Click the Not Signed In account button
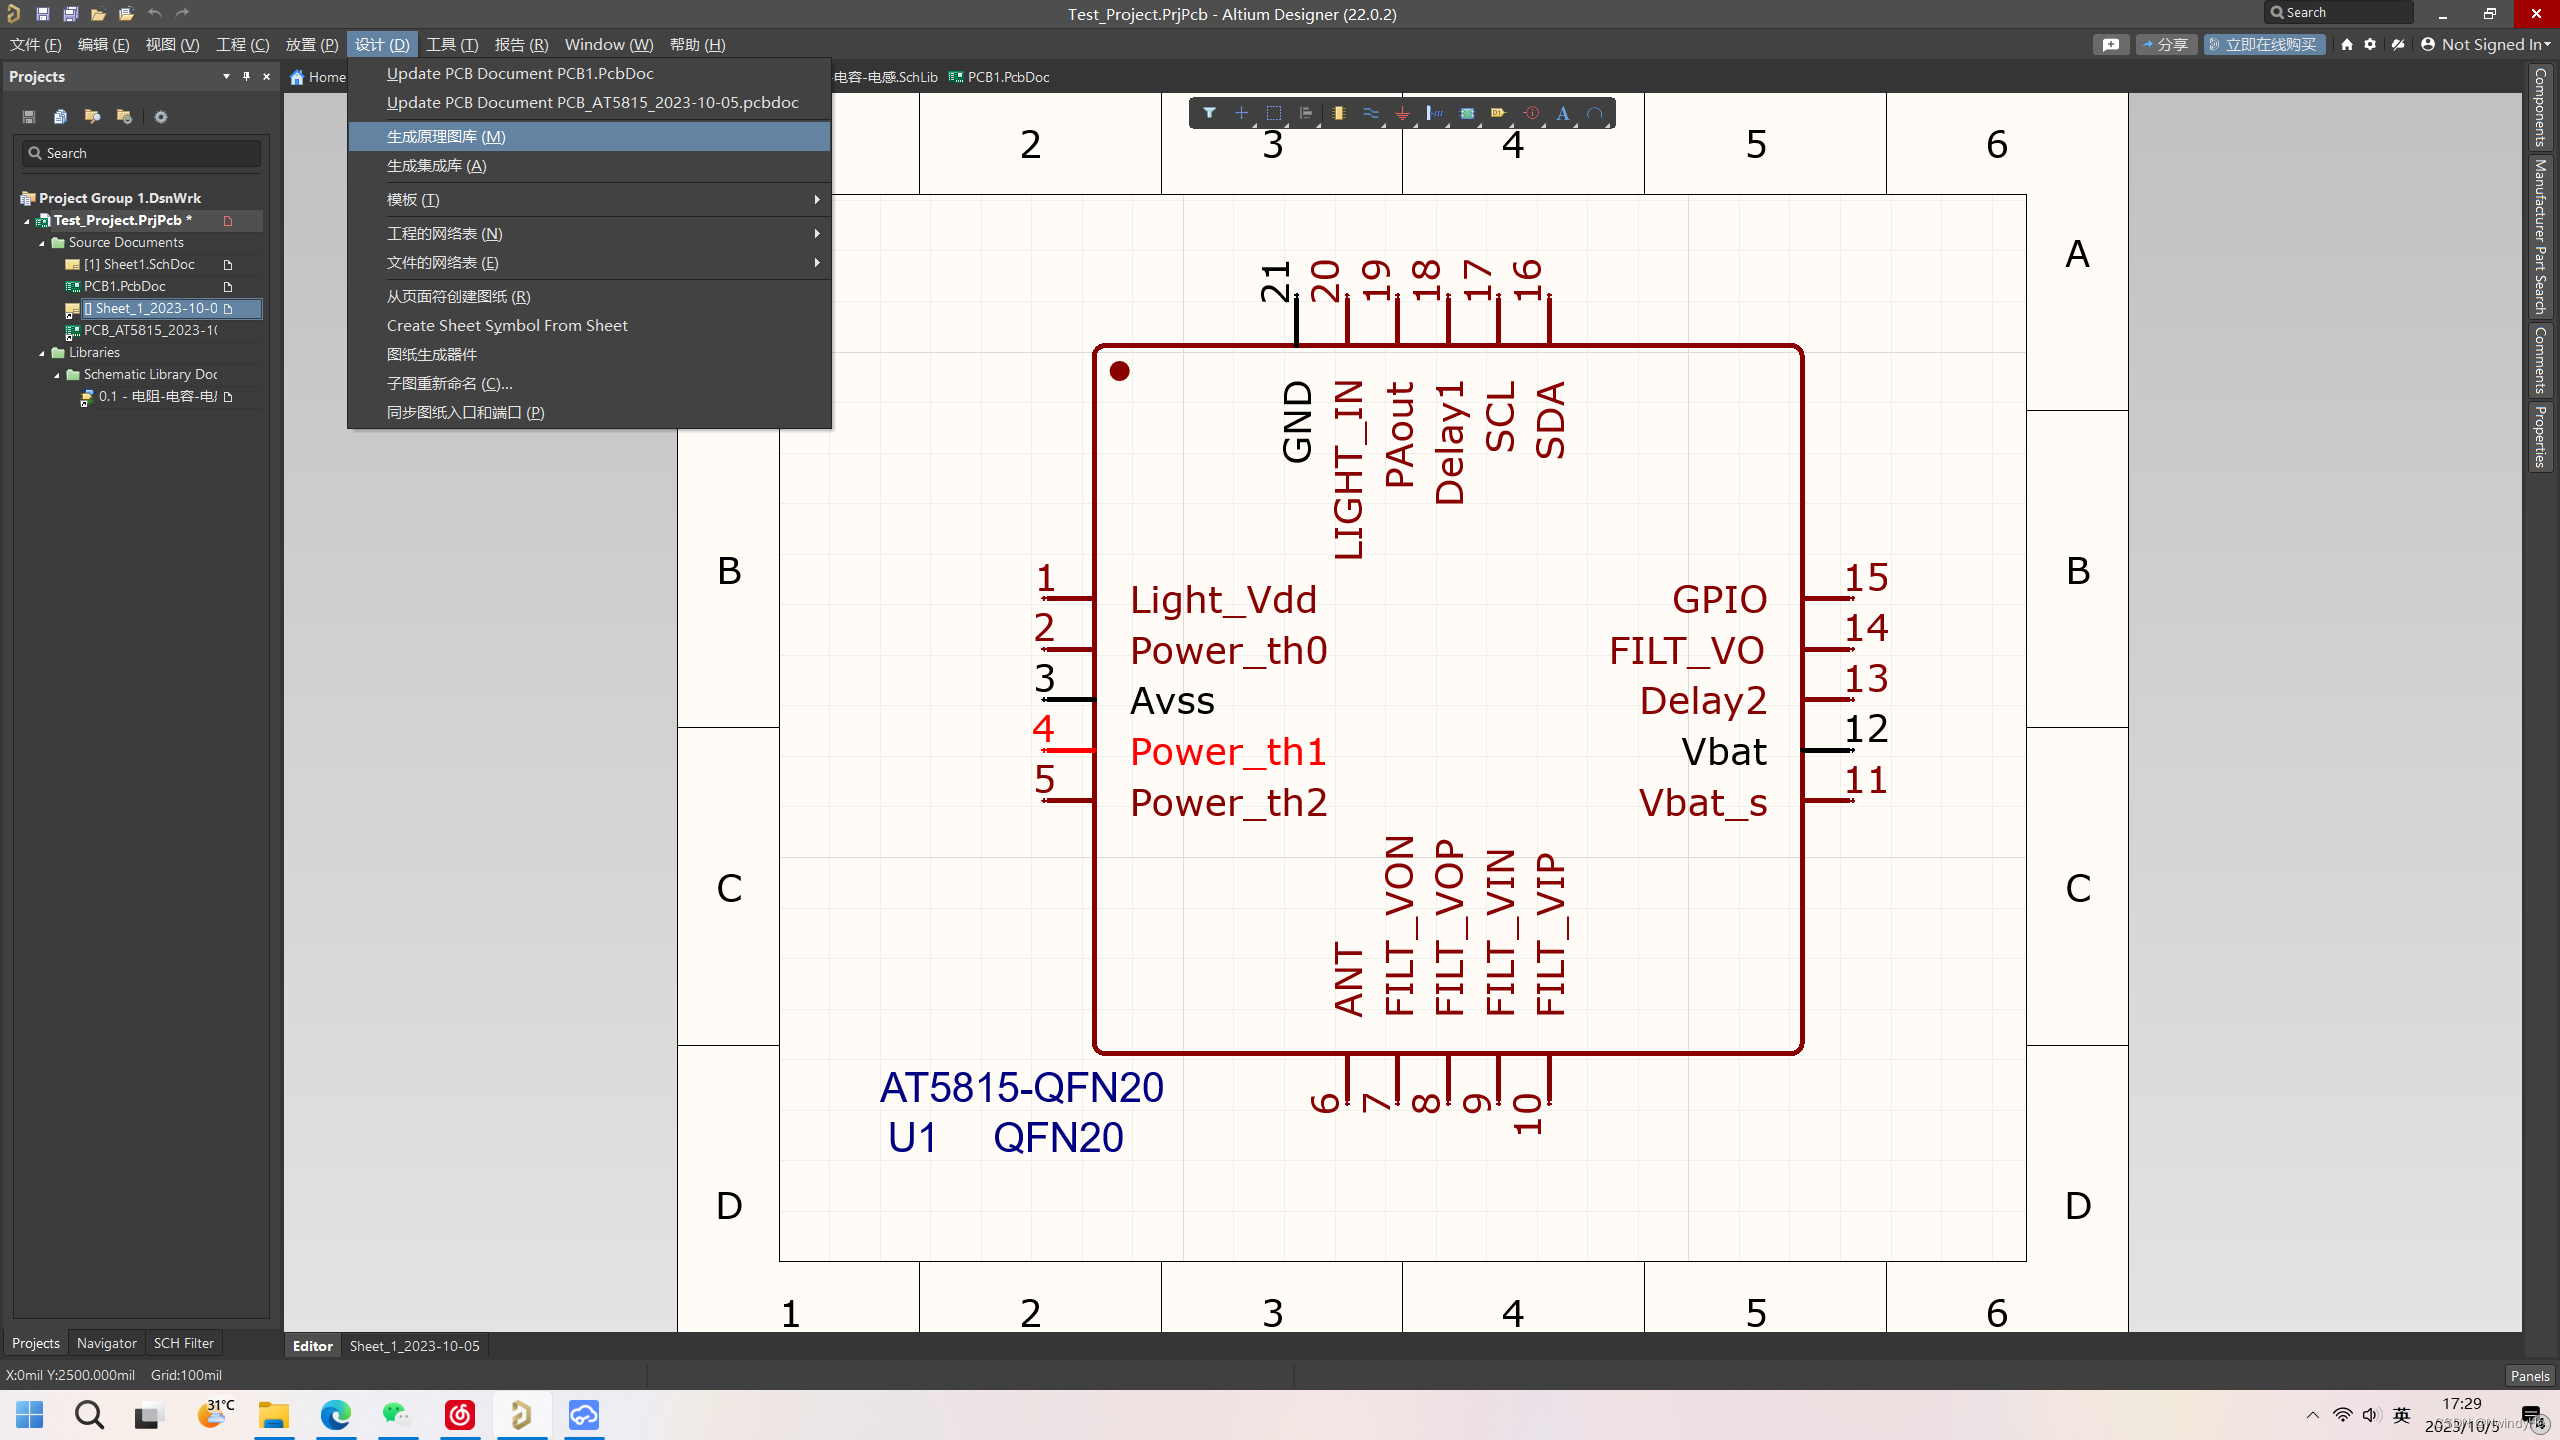This screenshot has height=1440, width=2560. click(x=2485, y=44)
